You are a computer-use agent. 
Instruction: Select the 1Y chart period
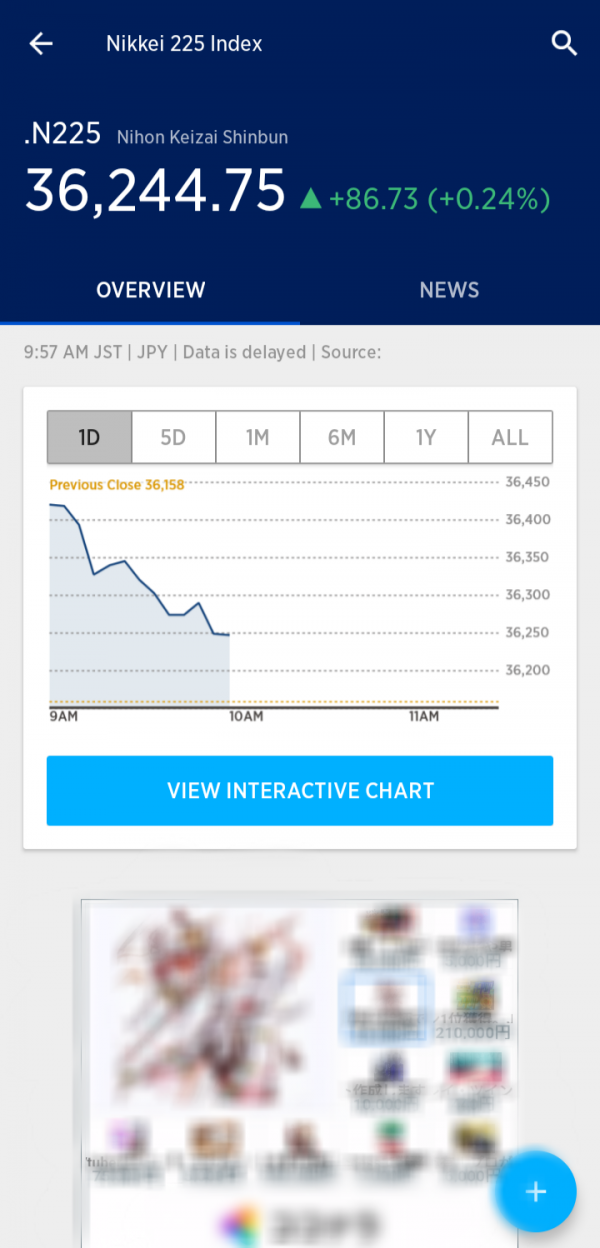pos(426,437)
